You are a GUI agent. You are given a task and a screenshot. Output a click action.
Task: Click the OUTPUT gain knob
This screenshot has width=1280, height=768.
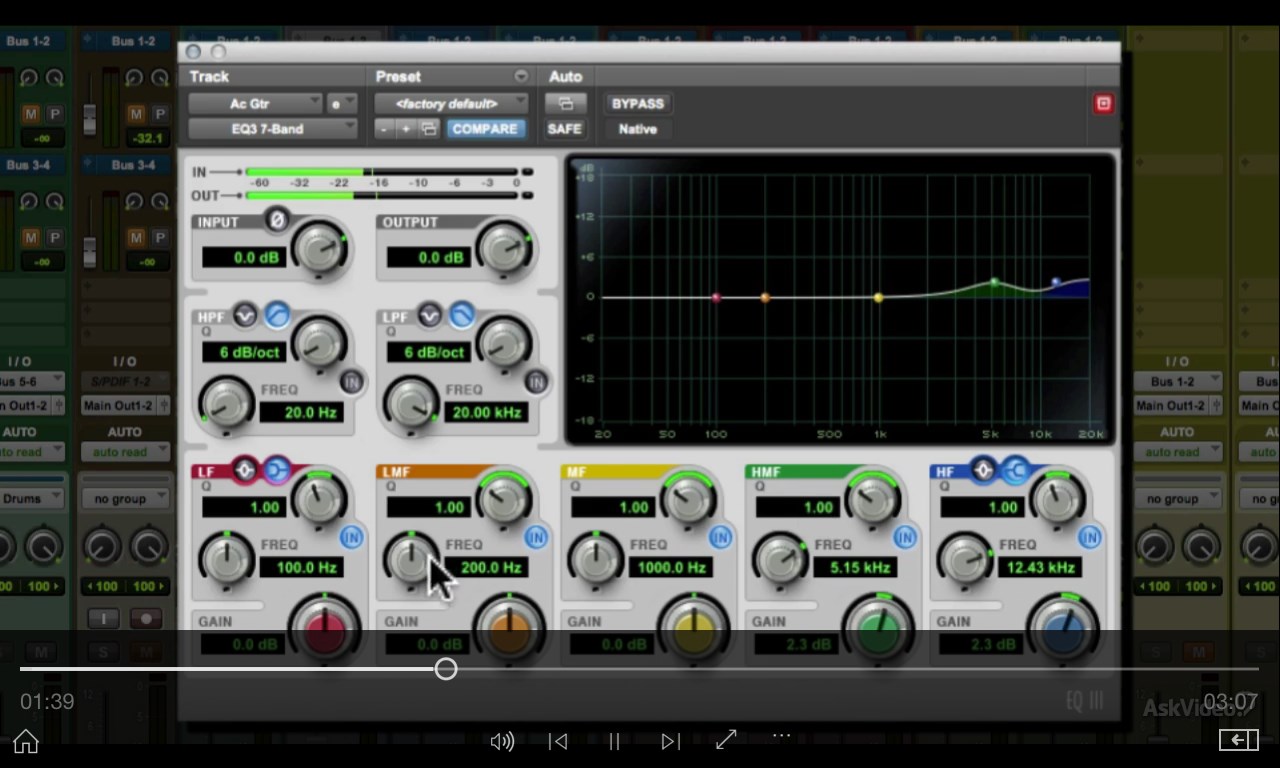pos(504,249)
